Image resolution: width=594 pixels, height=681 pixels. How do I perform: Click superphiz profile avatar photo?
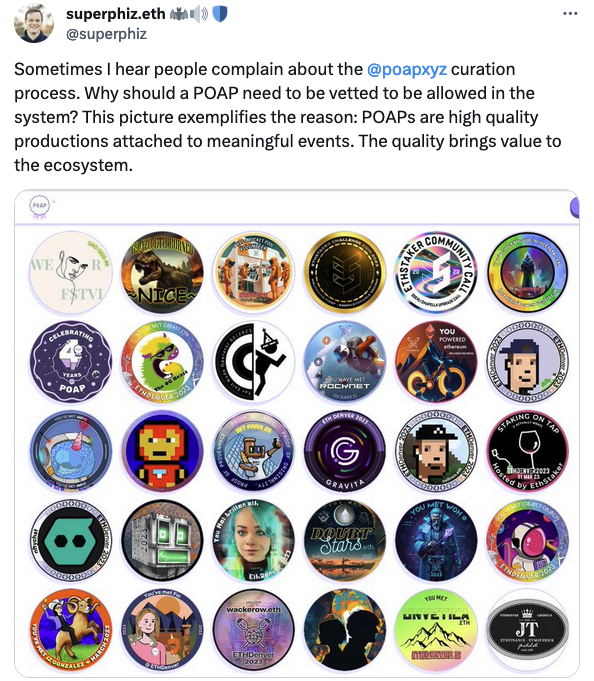click(x=34, y=22)
